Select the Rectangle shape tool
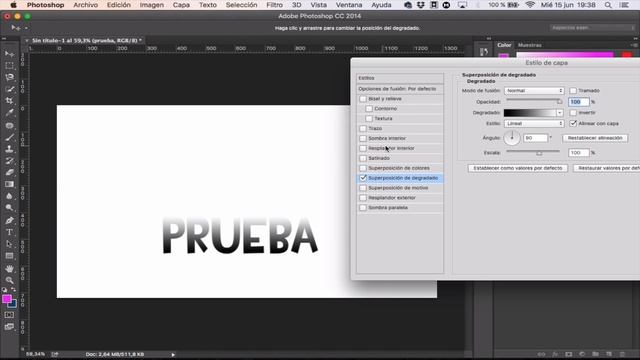 [9, 256]
